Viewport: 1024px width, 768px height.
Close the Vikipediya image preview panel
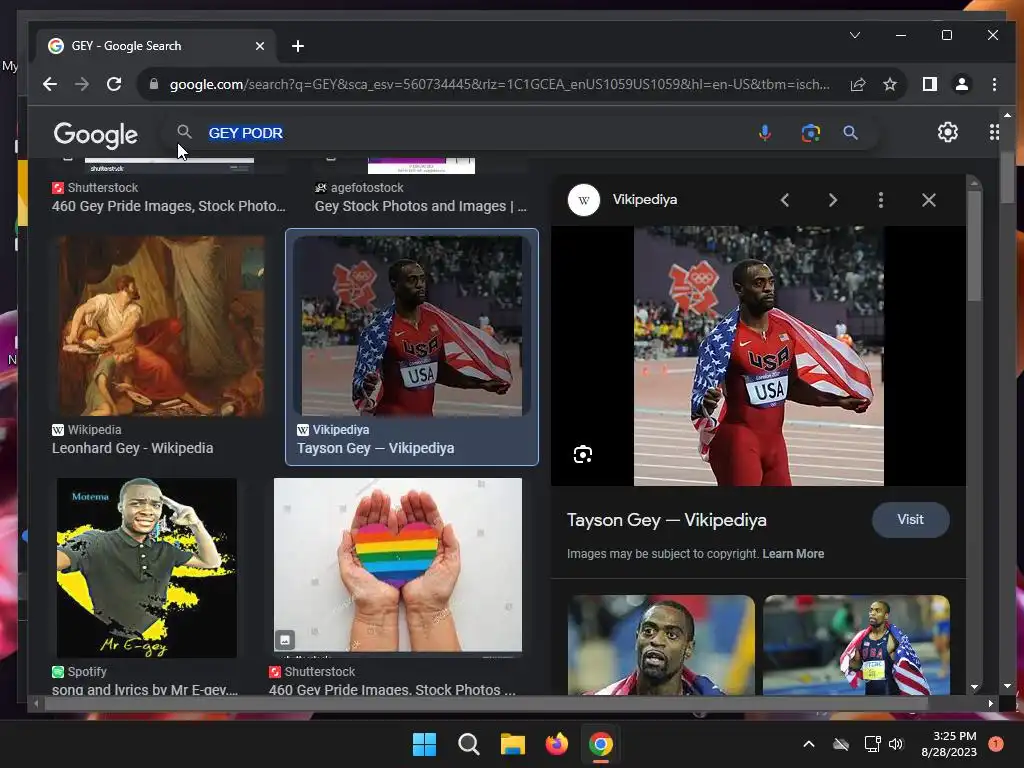(929, 200)
